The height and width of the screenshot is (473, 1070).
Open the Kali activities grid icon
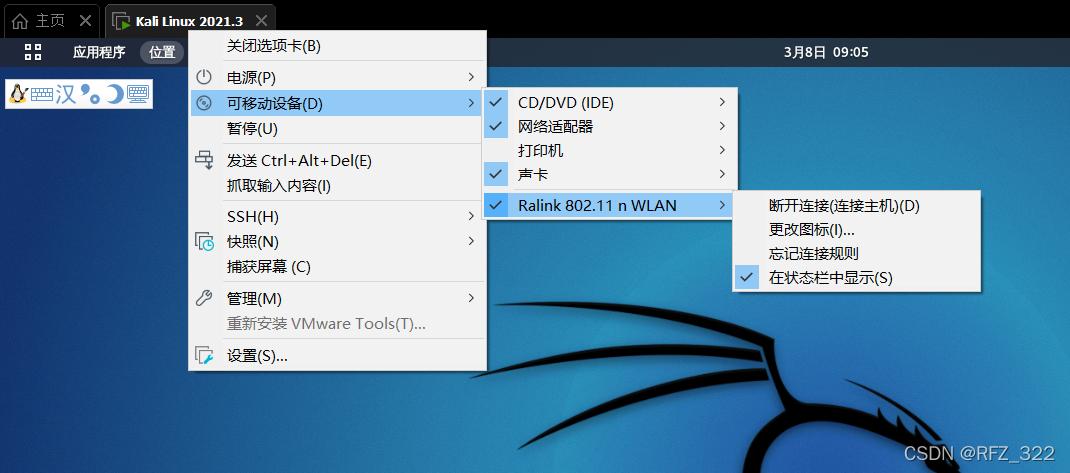(x=33, y=52)
